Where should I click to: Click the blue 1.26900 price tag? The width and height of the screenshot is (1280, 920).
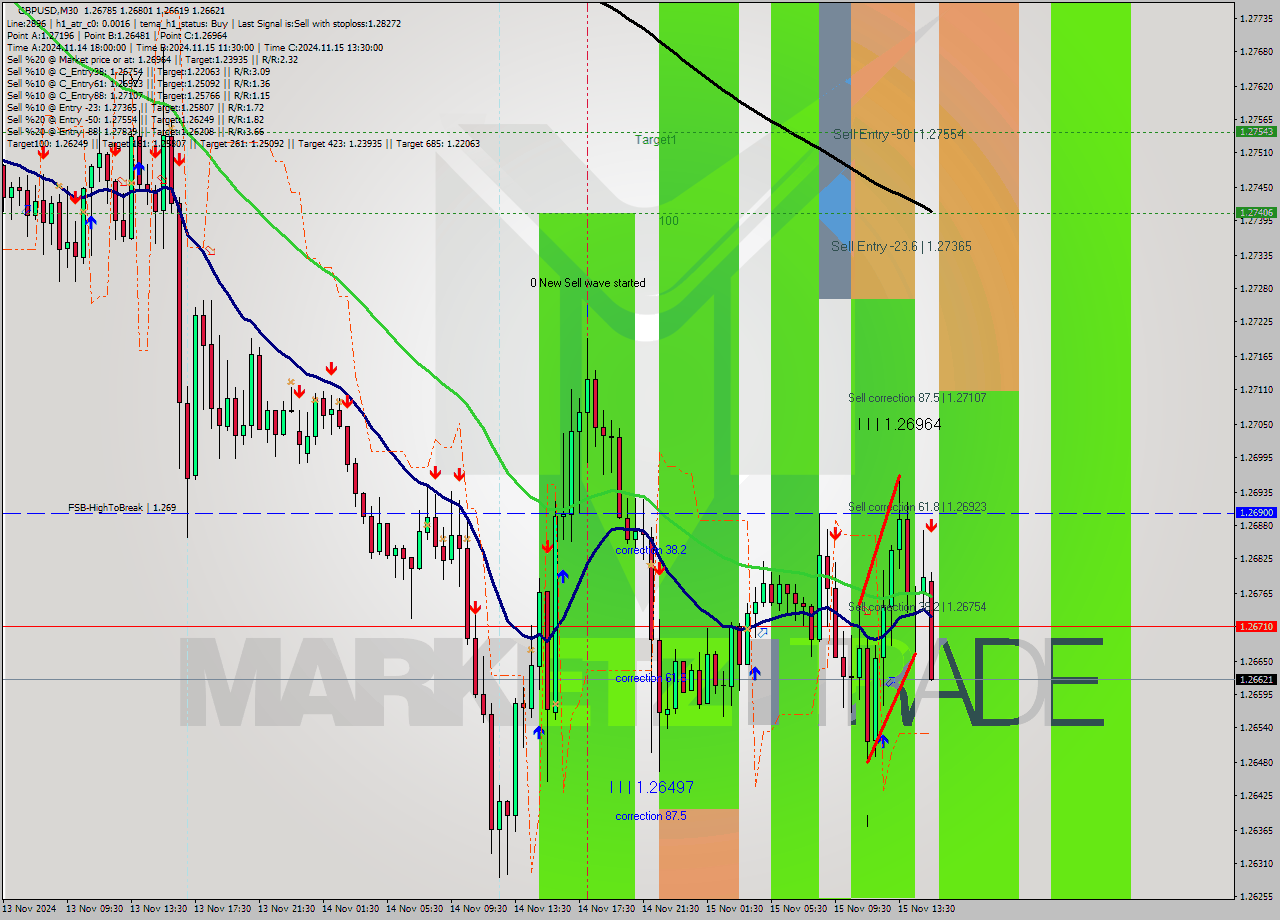point(1256,512)
